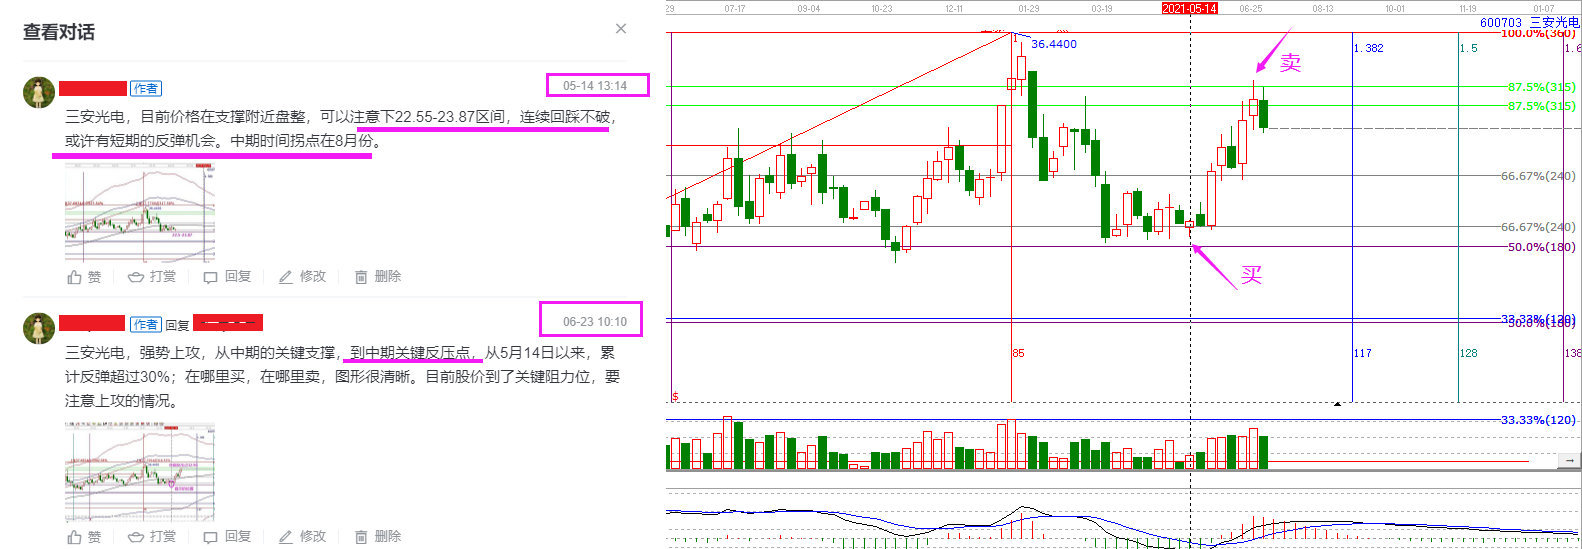Screen dimensions: 1582x549
Task: Click the second comment's user avatar
Action: 39,328
